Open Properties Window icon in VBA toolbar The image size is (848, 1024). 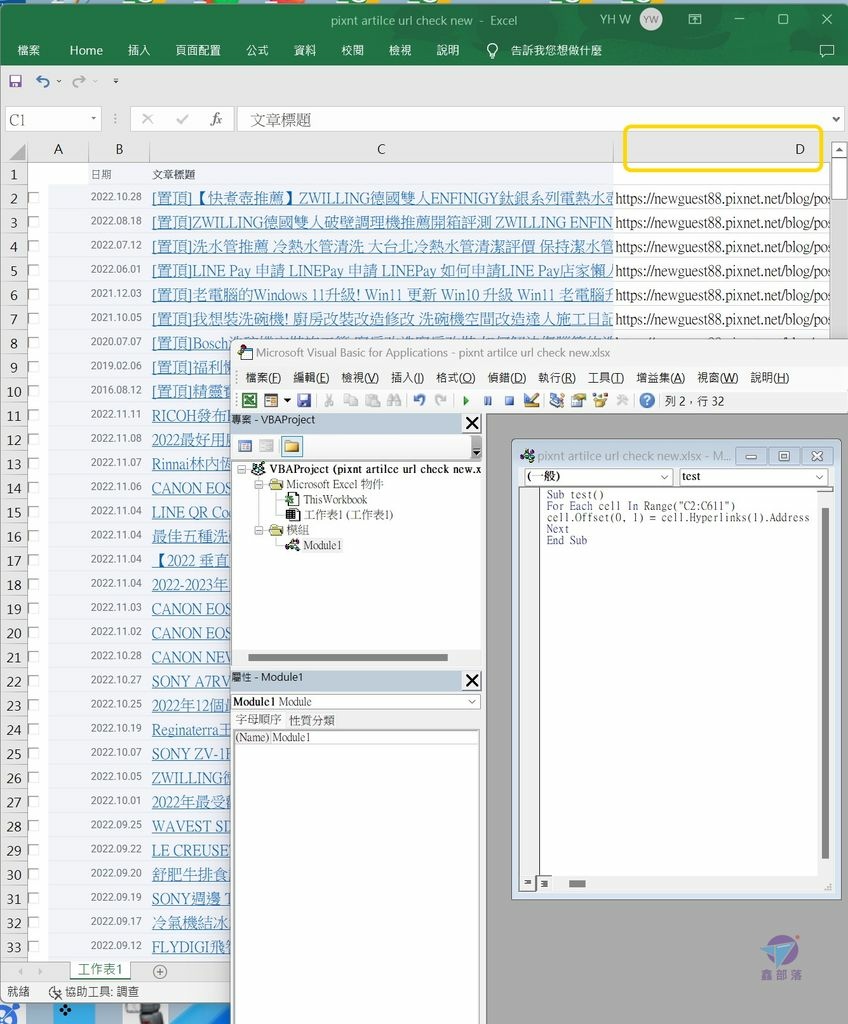point(578,400)
